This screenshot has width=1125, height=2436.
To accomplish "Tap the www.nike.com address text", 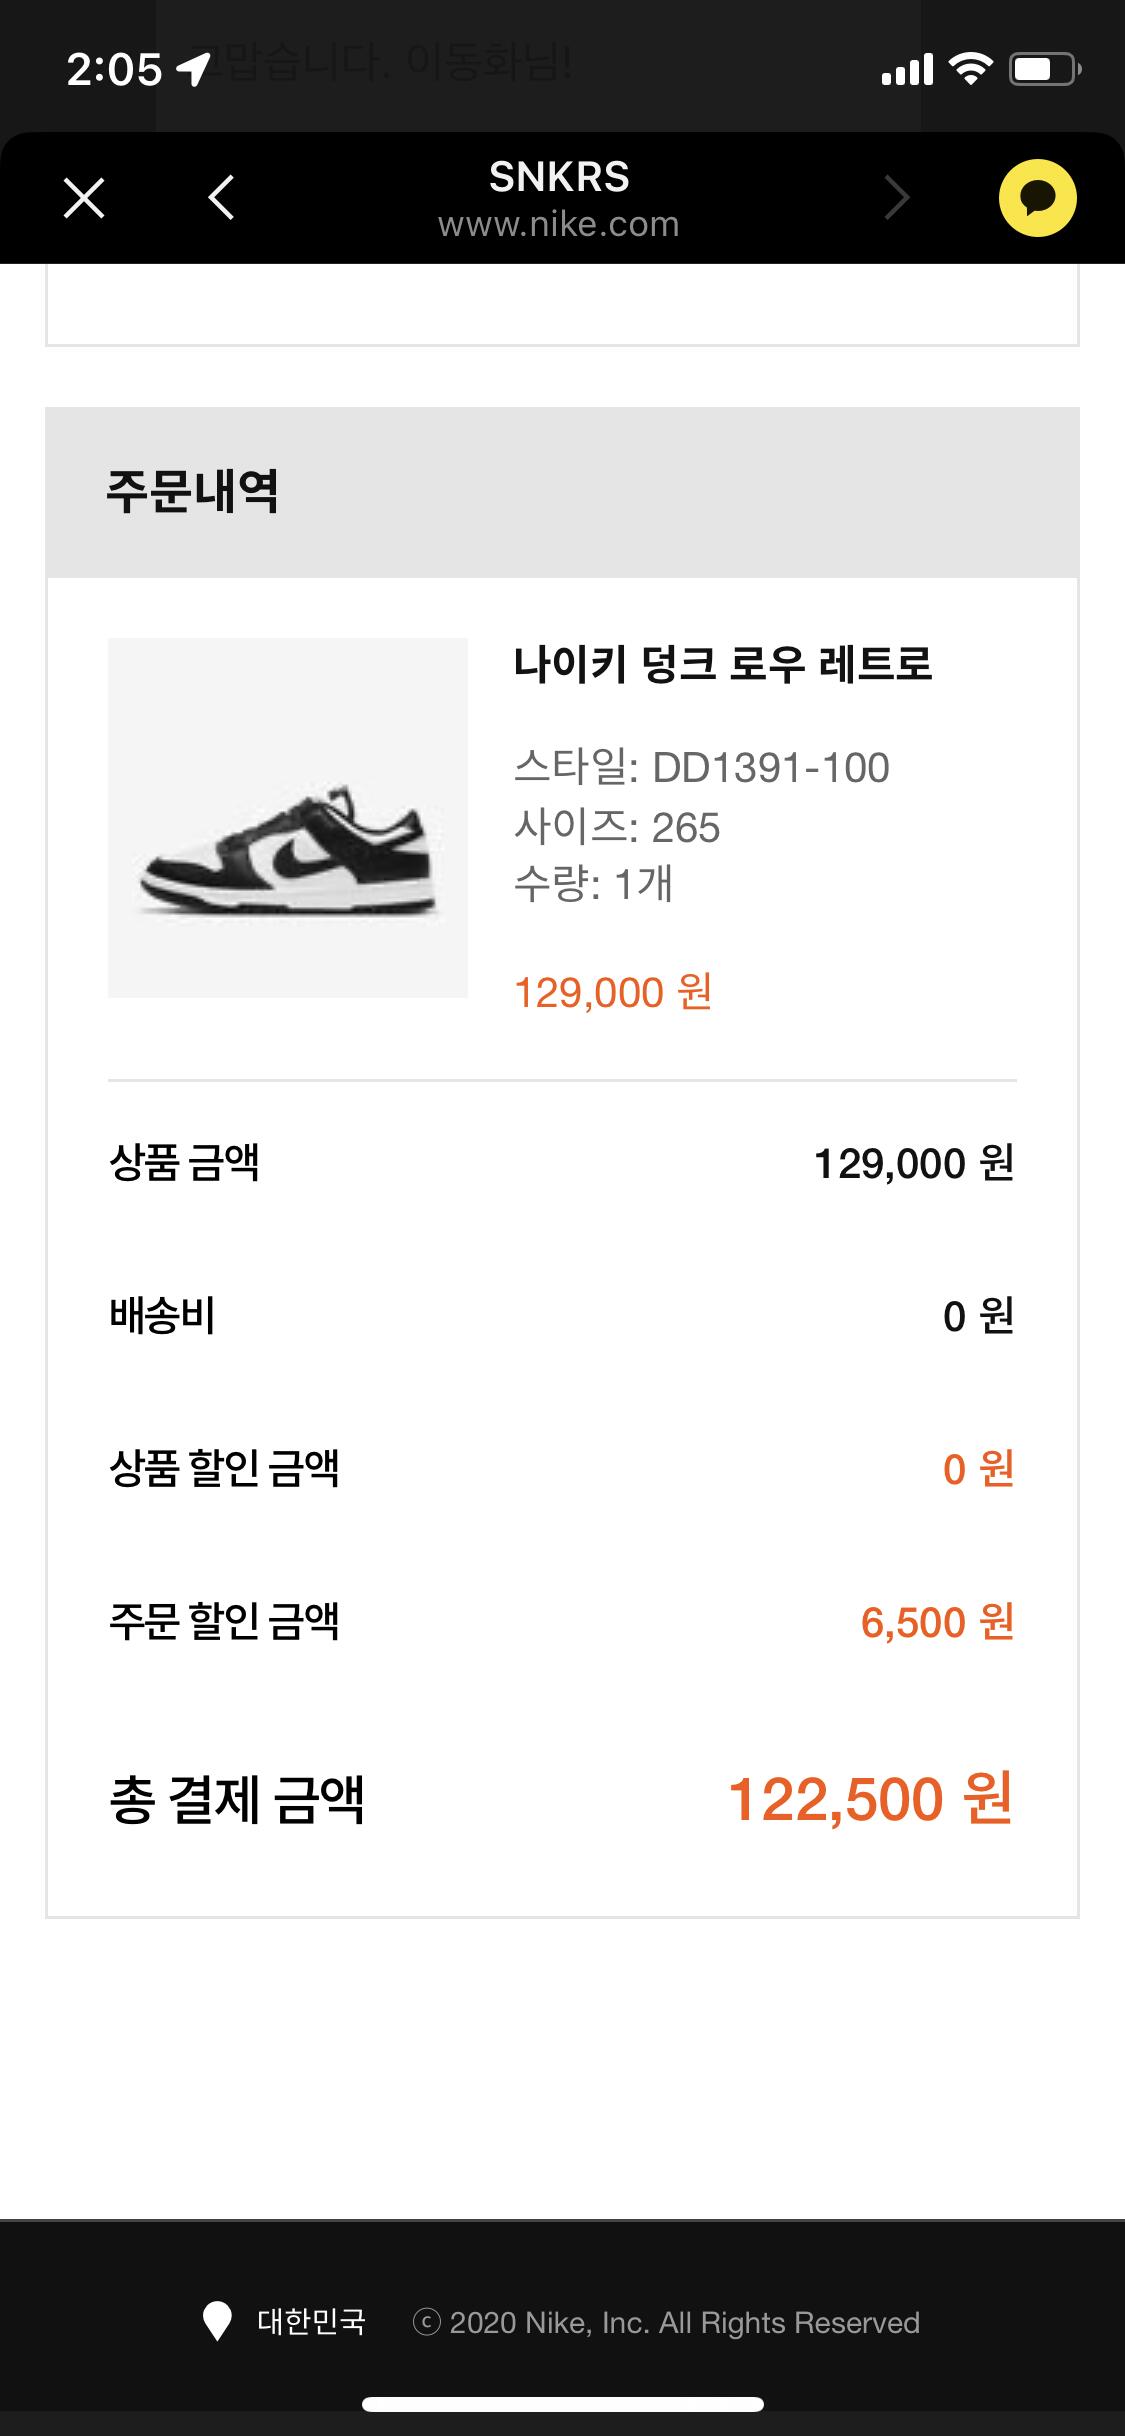I will [x=559, y=225].
